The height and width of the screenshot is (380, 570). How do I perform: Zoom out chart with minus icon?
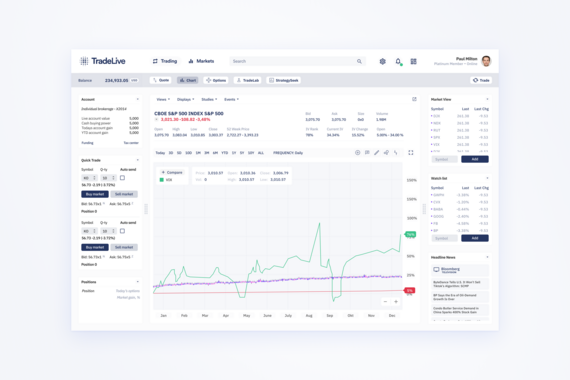pyautogui.click(x=385, y=301)
